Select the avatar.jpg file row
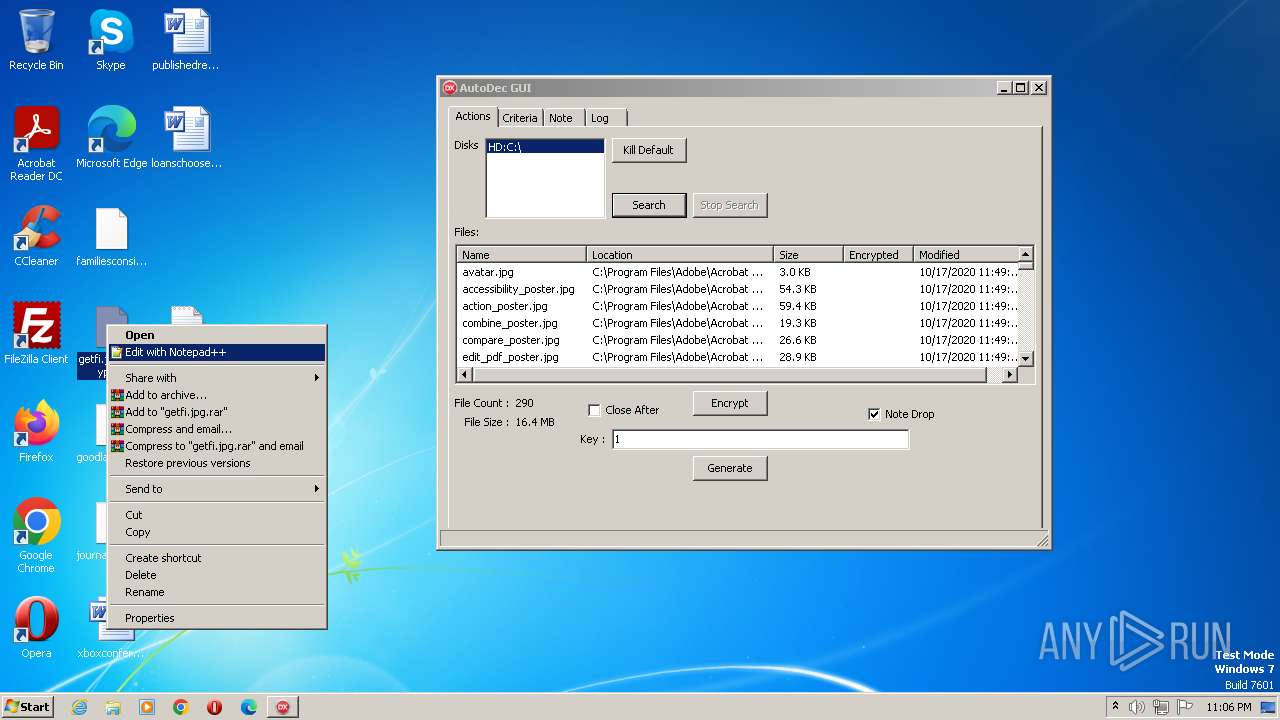This screenshot has width=1280, height=720. [738, 272]
